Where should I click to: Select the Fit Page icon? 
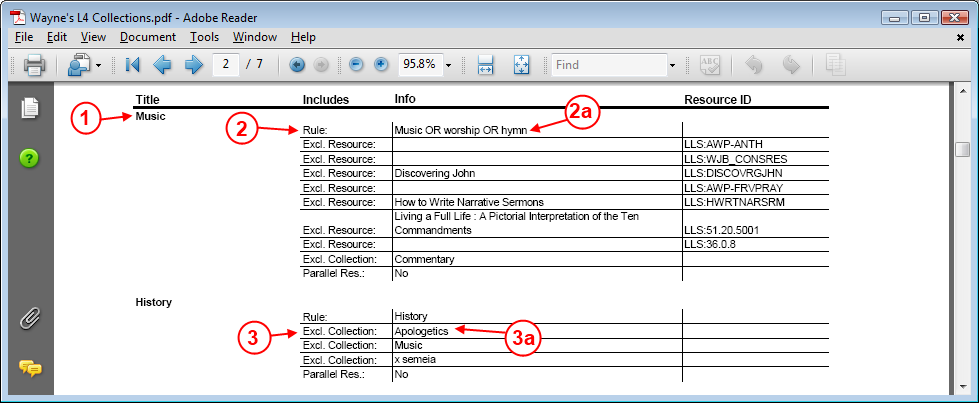(521, 64)
